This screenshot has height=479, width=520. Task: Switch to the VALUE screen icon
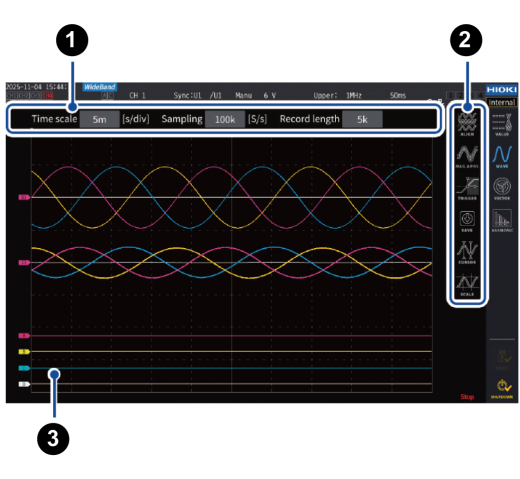502,124
